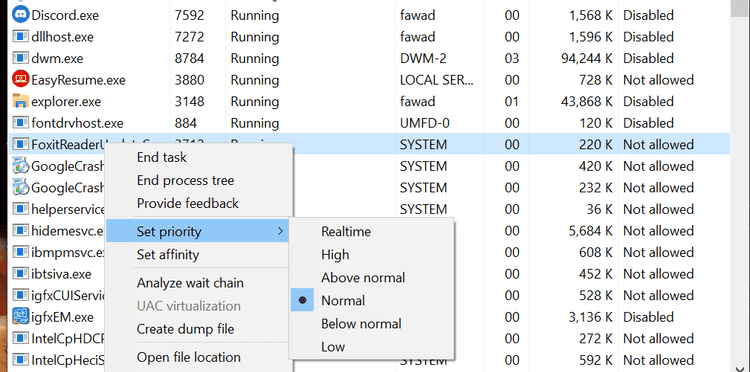Click the ibtsiva.exe process icon

[20, 274]
